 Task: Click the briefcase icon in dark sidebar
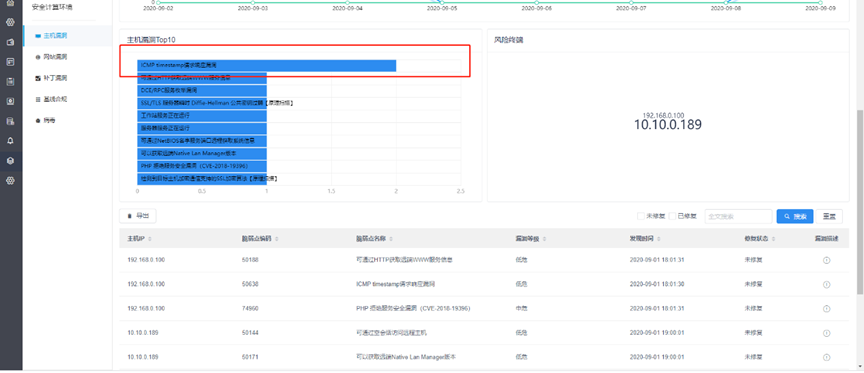10,42
